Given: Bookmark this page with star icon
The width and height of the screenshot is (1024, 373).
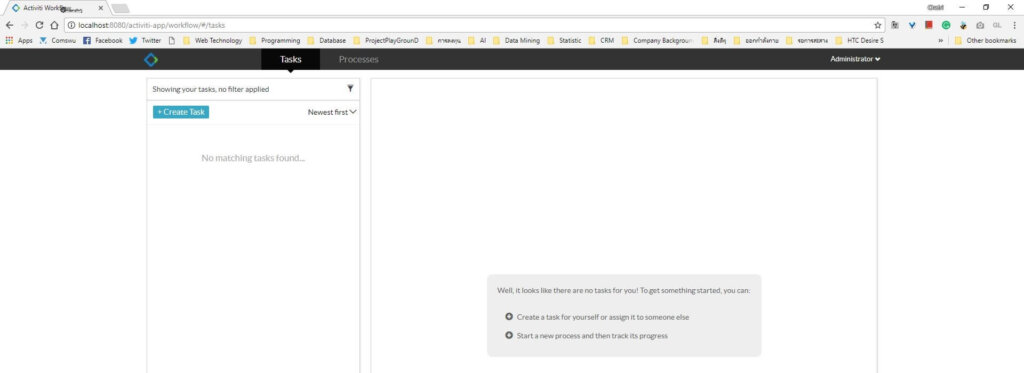Looking at the screenshot, I should point(878,25).
